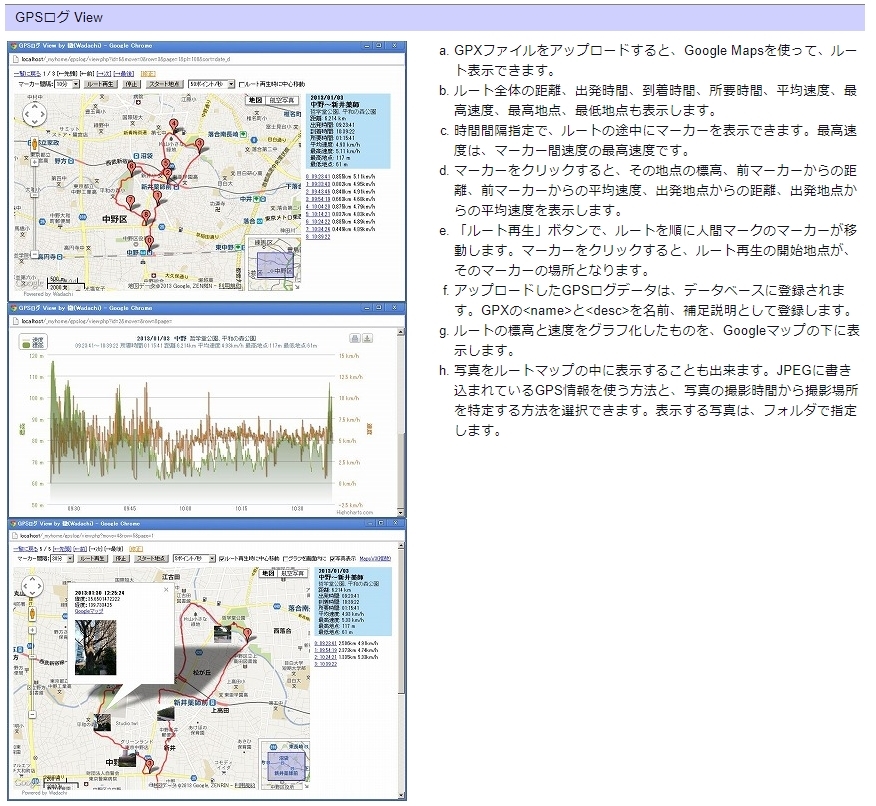This screenshot has width=876, height=806.
Task: Click scrollbar down arrow in graph window
Action: pyautogui.click(x=400, y=512)
